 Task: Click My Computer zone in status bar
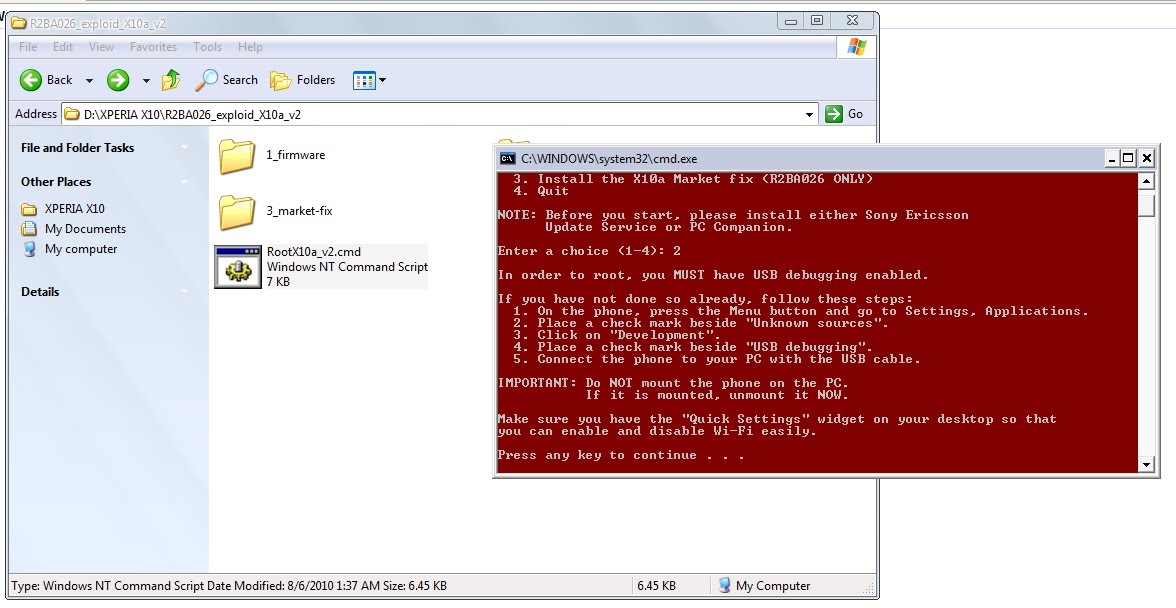[764, 586]
